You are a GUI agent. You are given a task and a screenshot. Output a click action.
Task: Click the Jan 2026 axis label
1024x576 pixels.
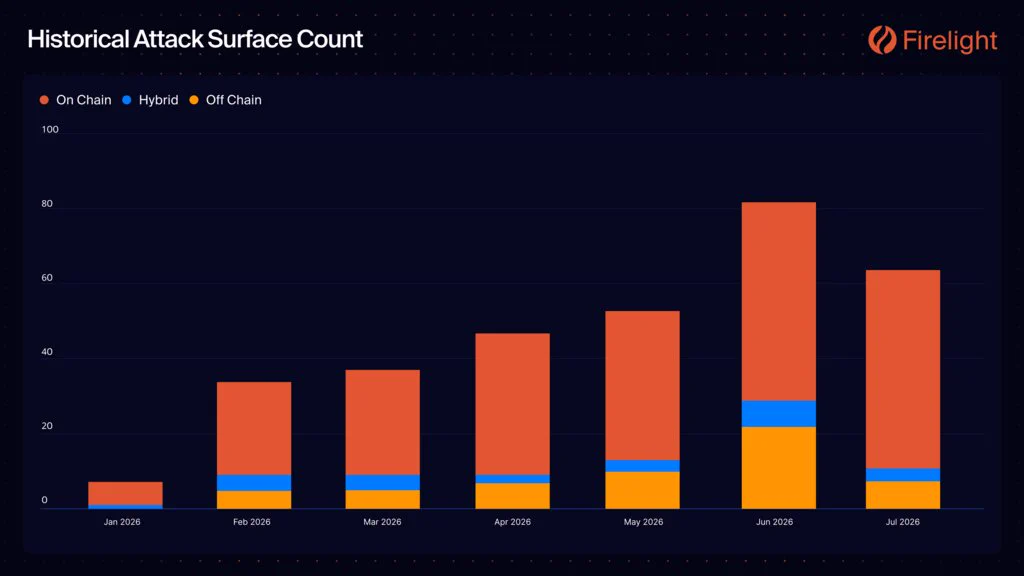point(122,522)
